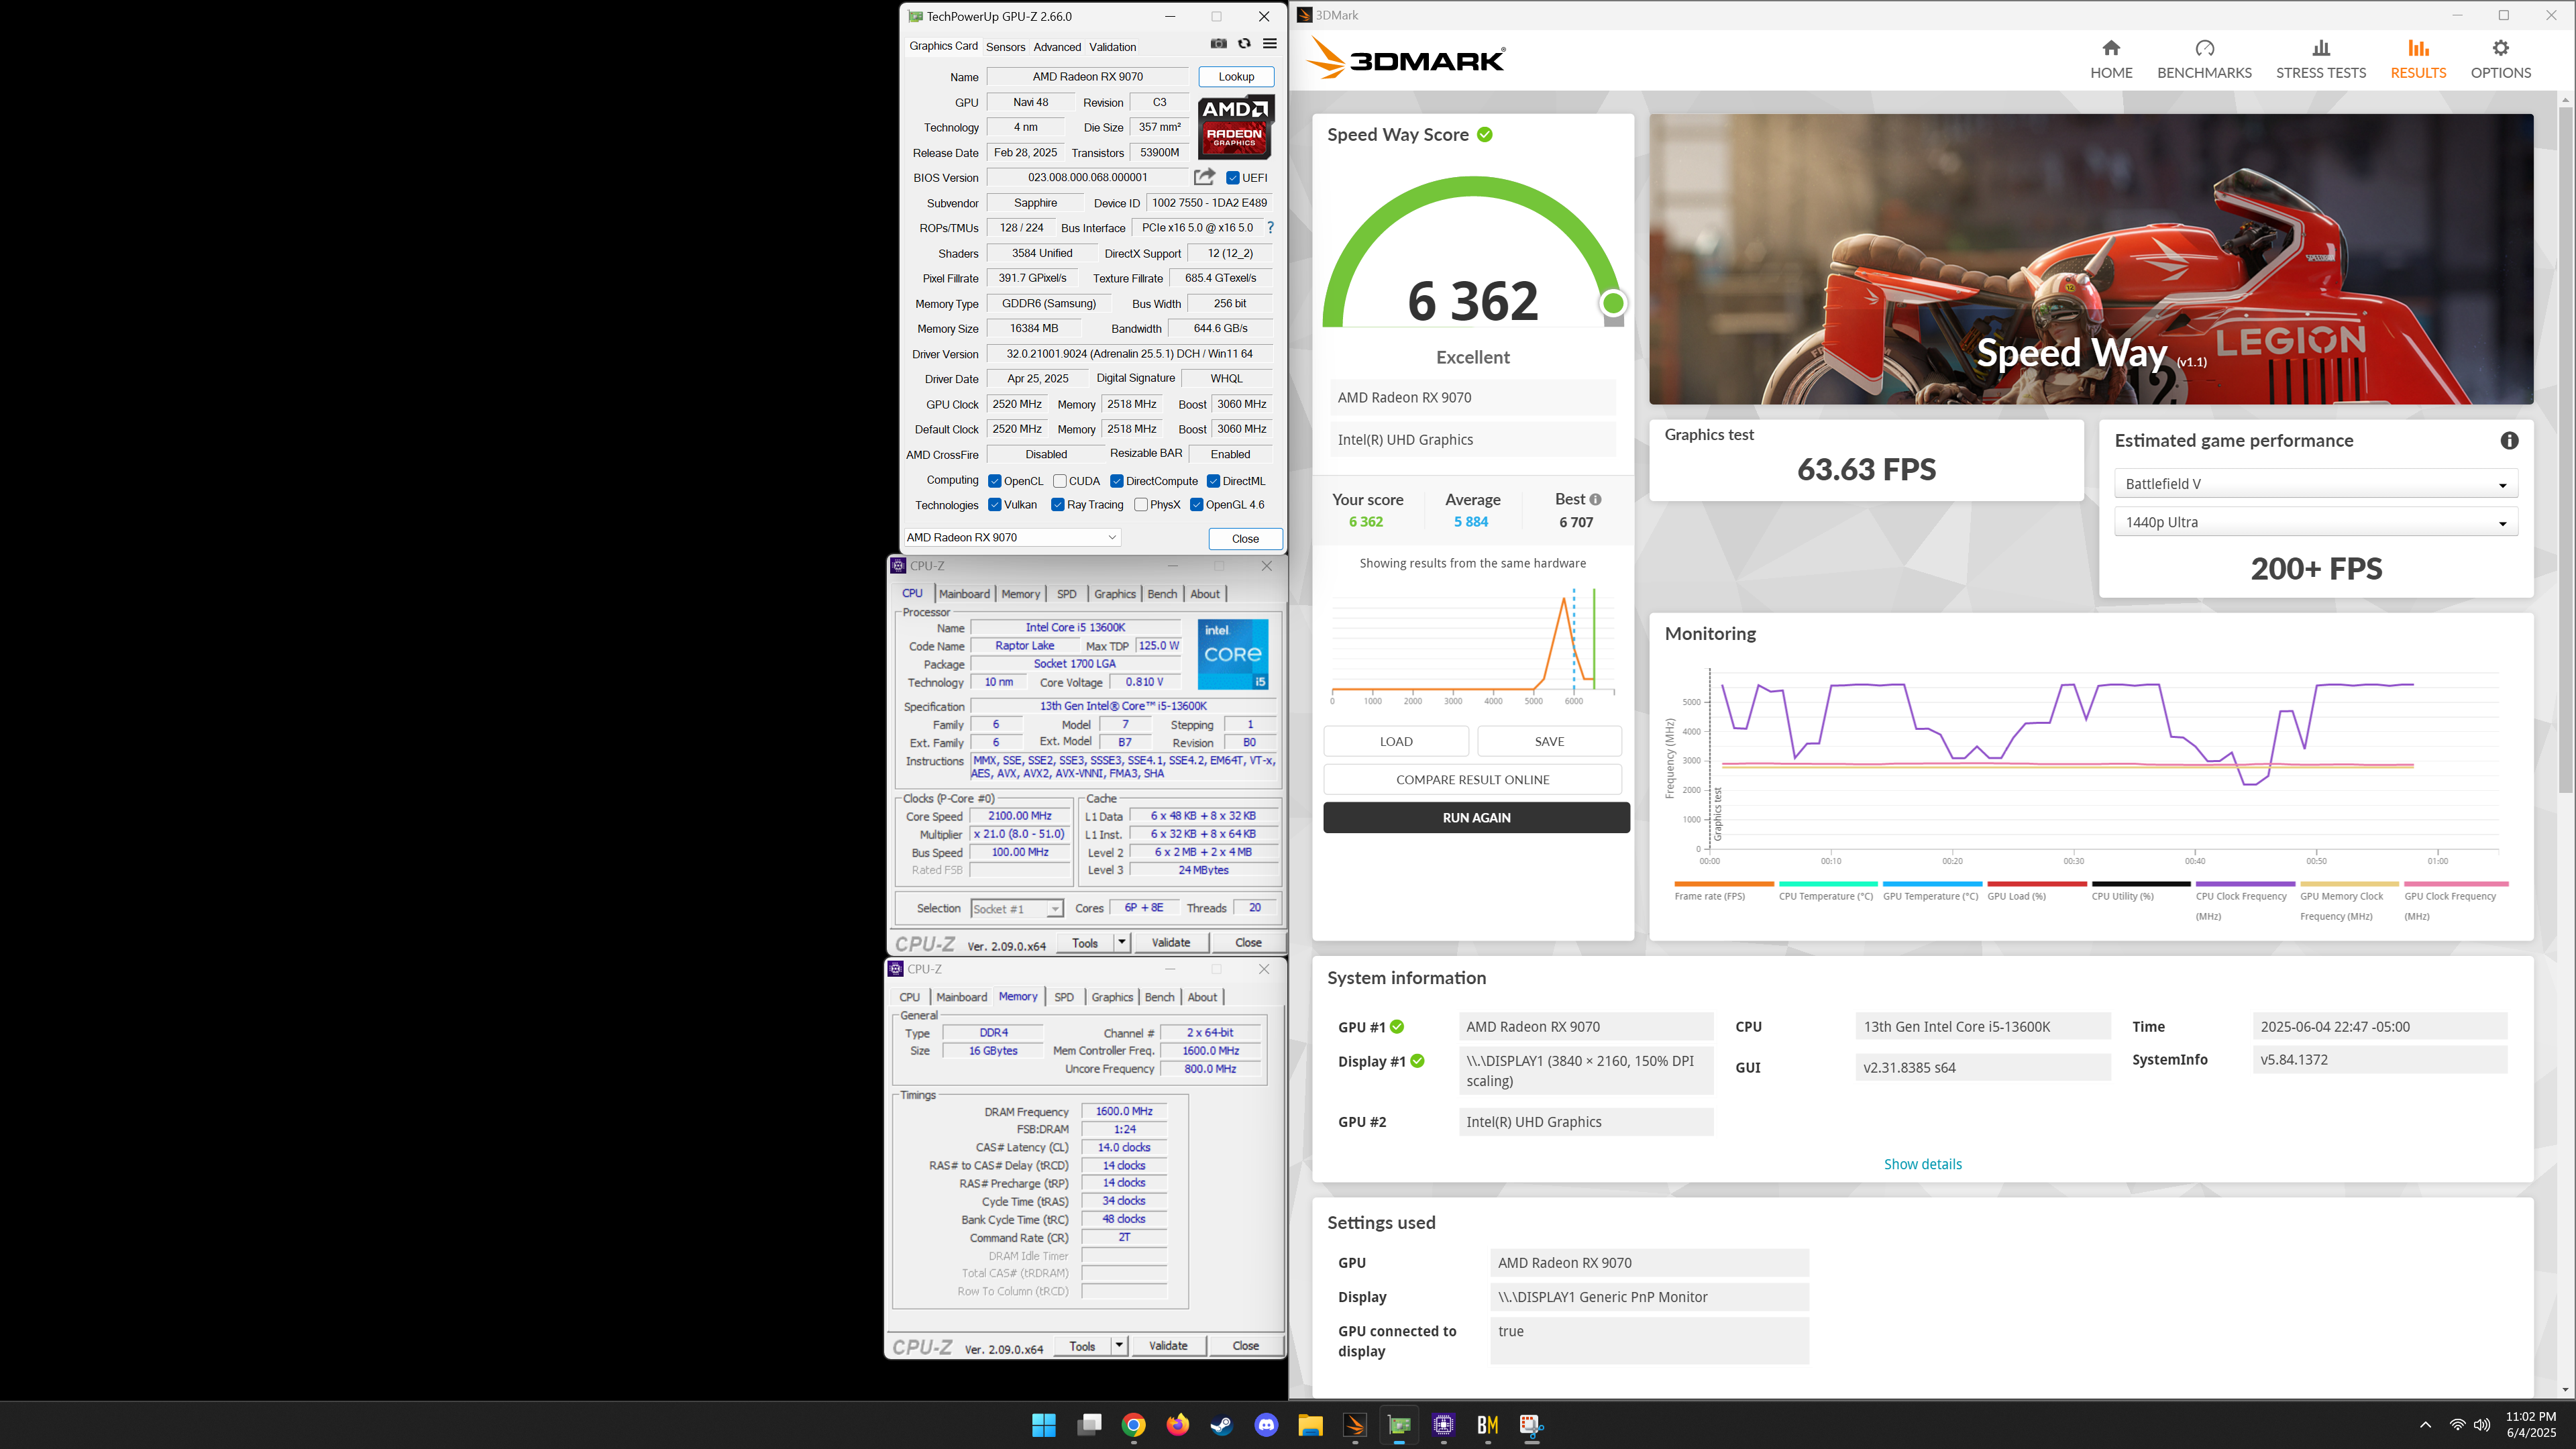The height and width of the screenshot is (1449, 2576).
Task: Toggle the DirectML checkbox
Action: click(x=1213, y=481)
